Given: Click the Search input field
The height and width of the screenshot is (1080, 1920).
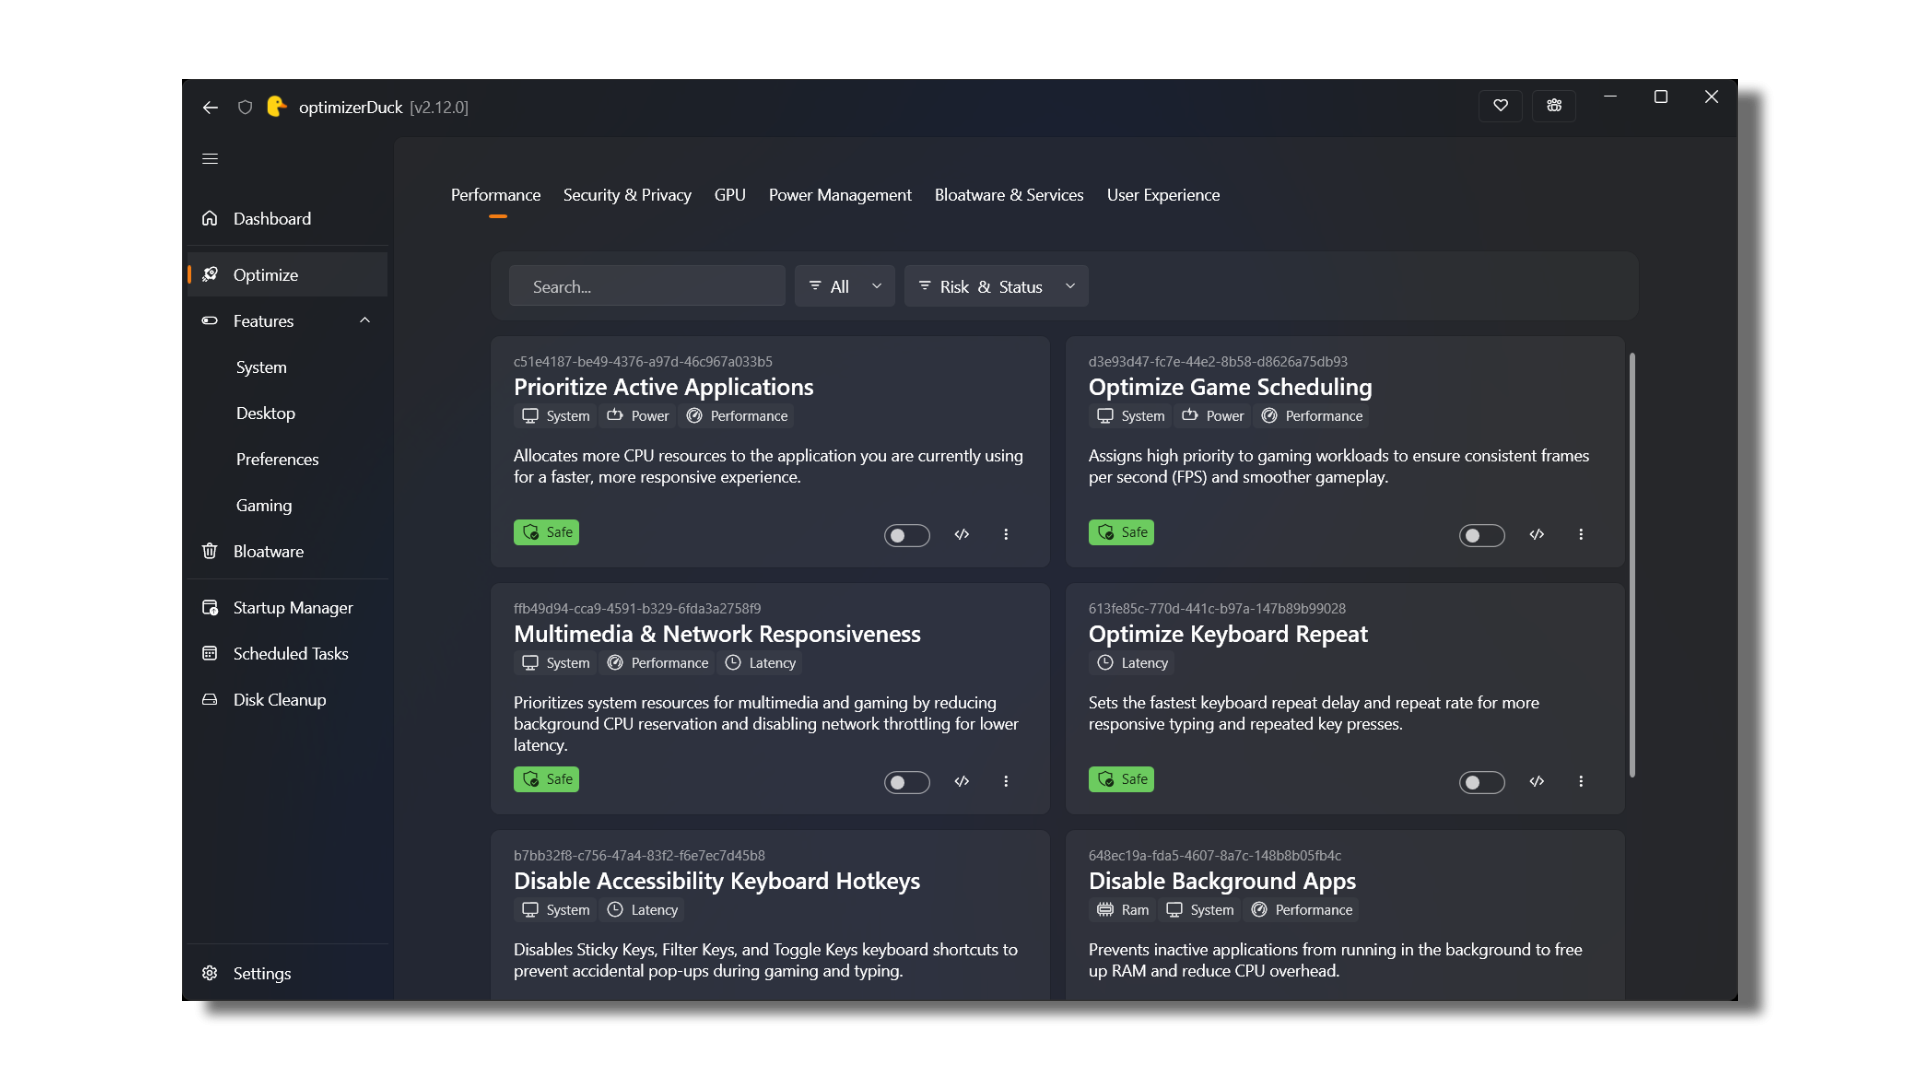Looking at the screenshot, I should [647, 286].
